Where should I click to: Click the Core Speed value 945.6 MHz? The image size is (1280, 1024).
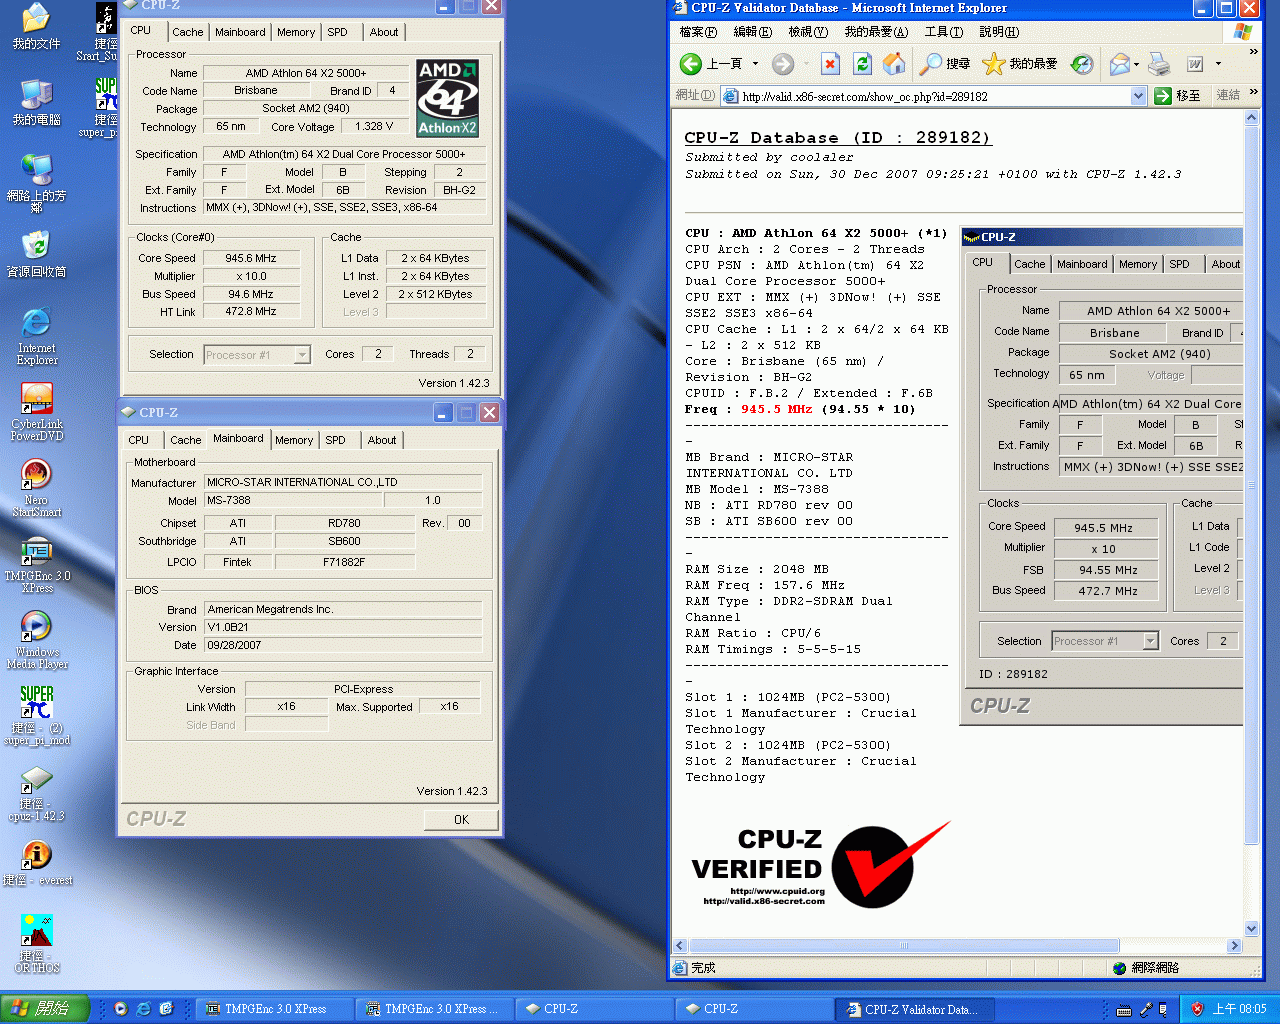coord(251,258)
